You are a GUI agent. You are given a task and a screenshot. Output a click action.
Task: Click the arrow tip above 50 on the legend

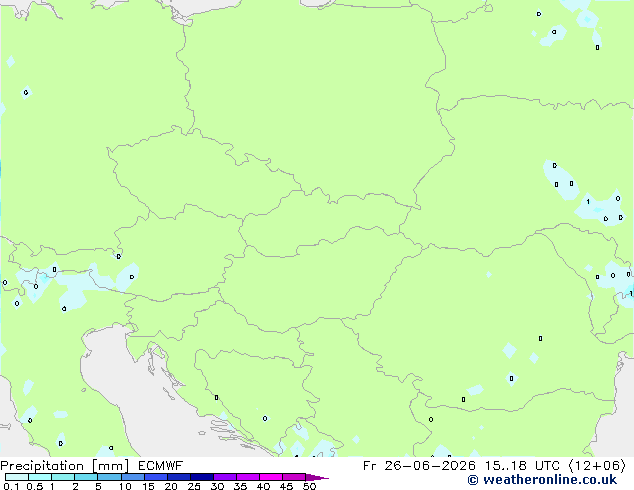point(317,477)
